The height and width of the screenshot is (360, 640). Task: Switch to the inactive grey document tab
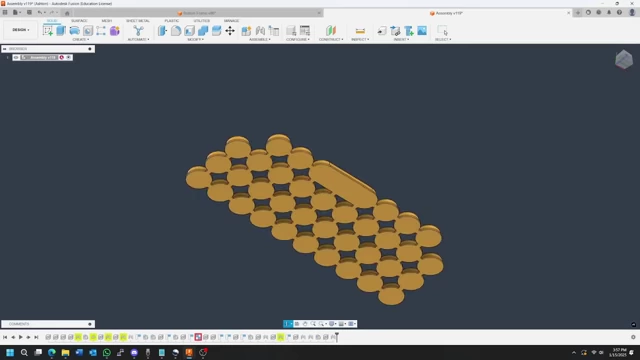click(199, 13)
